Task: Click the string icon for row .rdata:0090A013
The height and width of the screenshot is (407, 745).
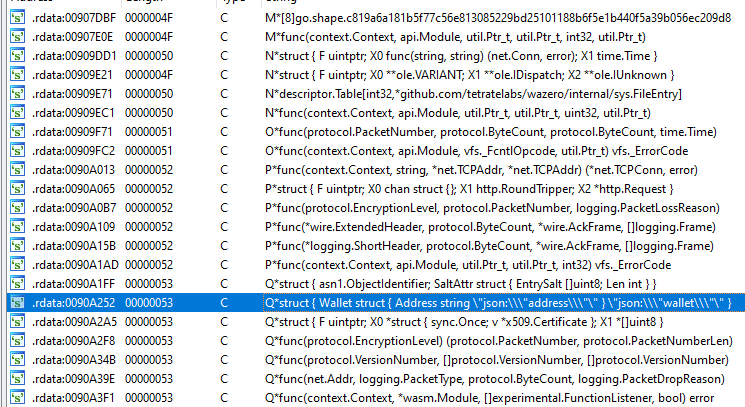Action: (18, 170)
